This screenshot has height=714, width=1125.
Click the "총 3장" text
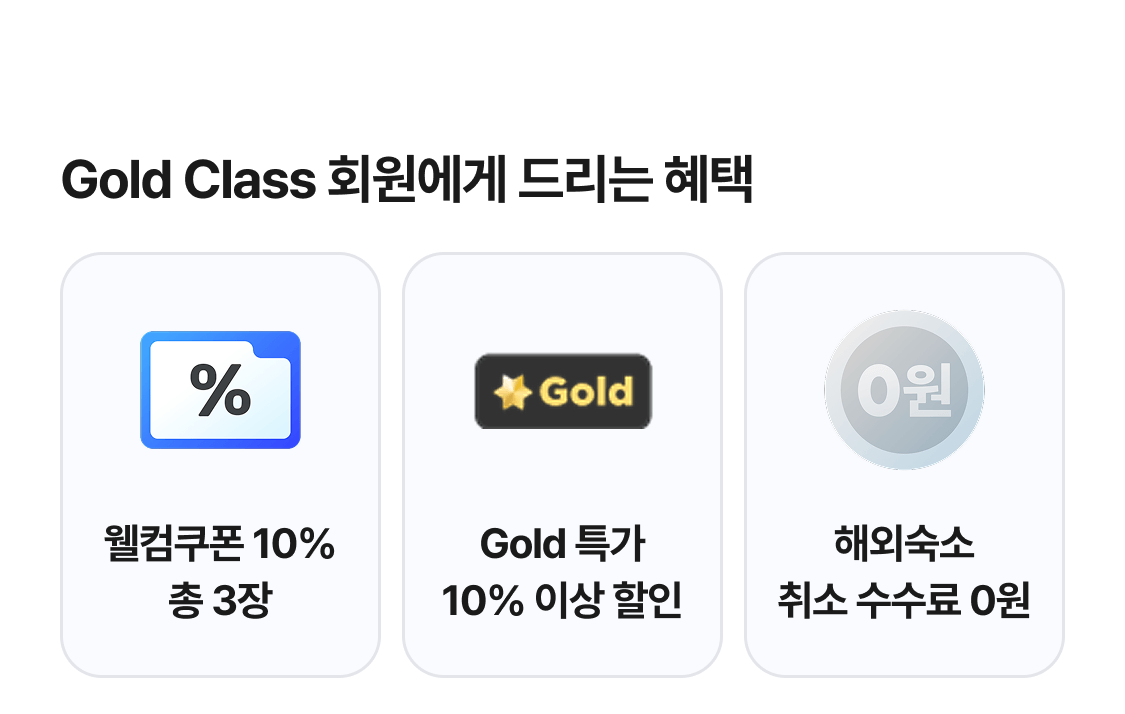219,603
